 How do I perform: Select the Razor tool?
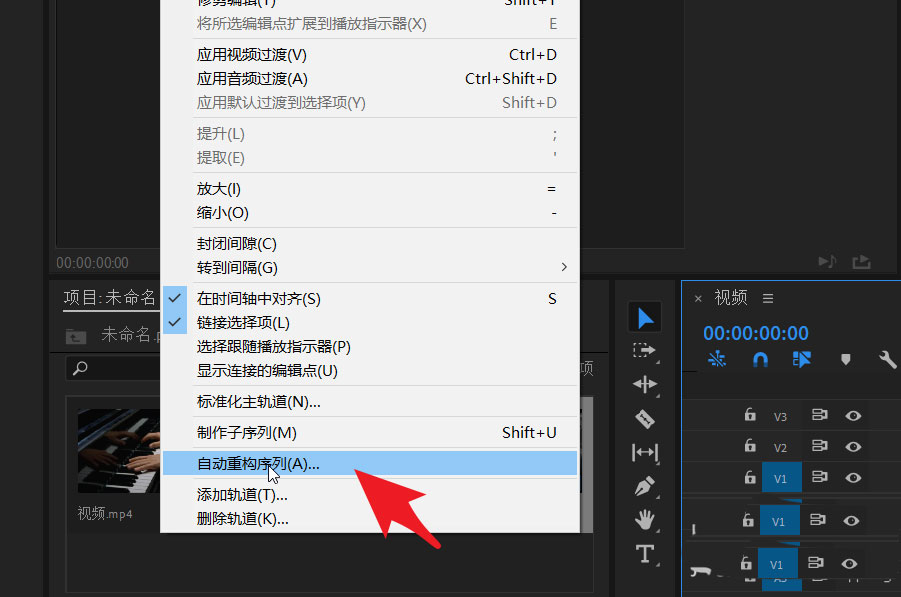click(645, 418)
